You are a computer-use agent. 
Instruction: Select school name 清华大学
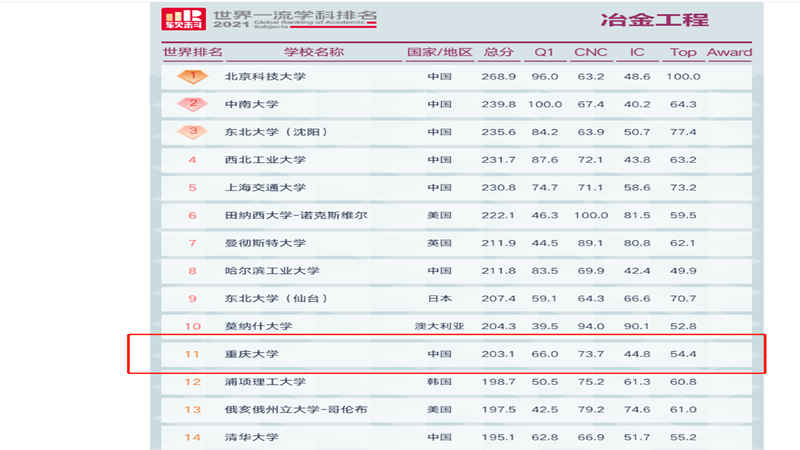coord(252,437)
